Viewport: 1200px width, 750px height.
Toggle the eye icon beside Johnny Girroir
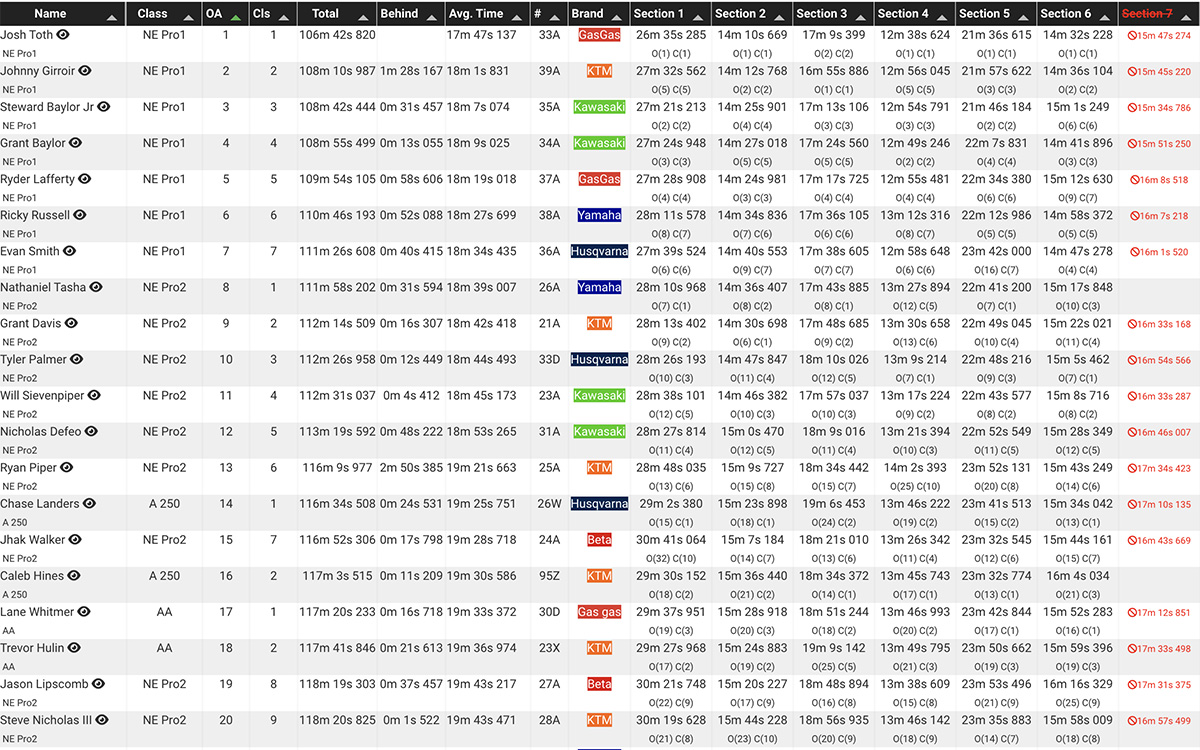(85, 71)
